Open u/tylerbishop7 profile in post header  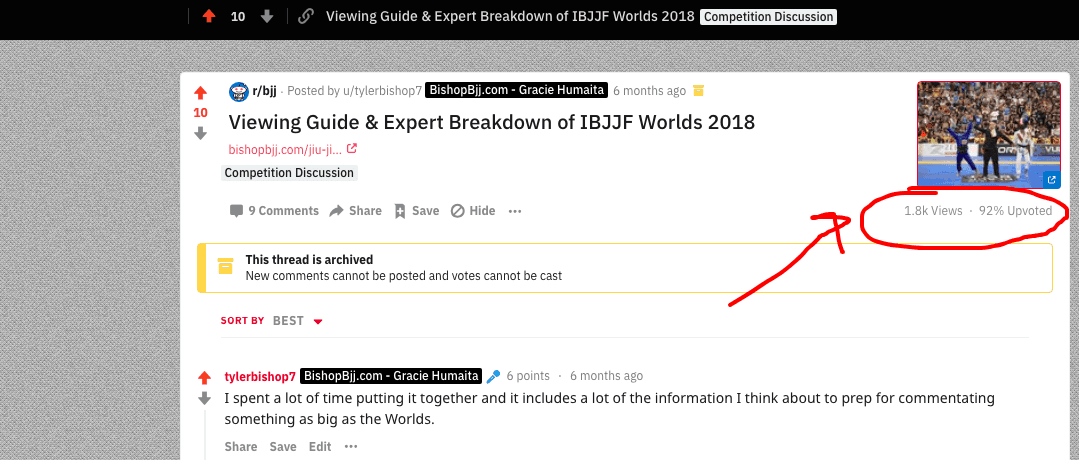click(383, 90)
